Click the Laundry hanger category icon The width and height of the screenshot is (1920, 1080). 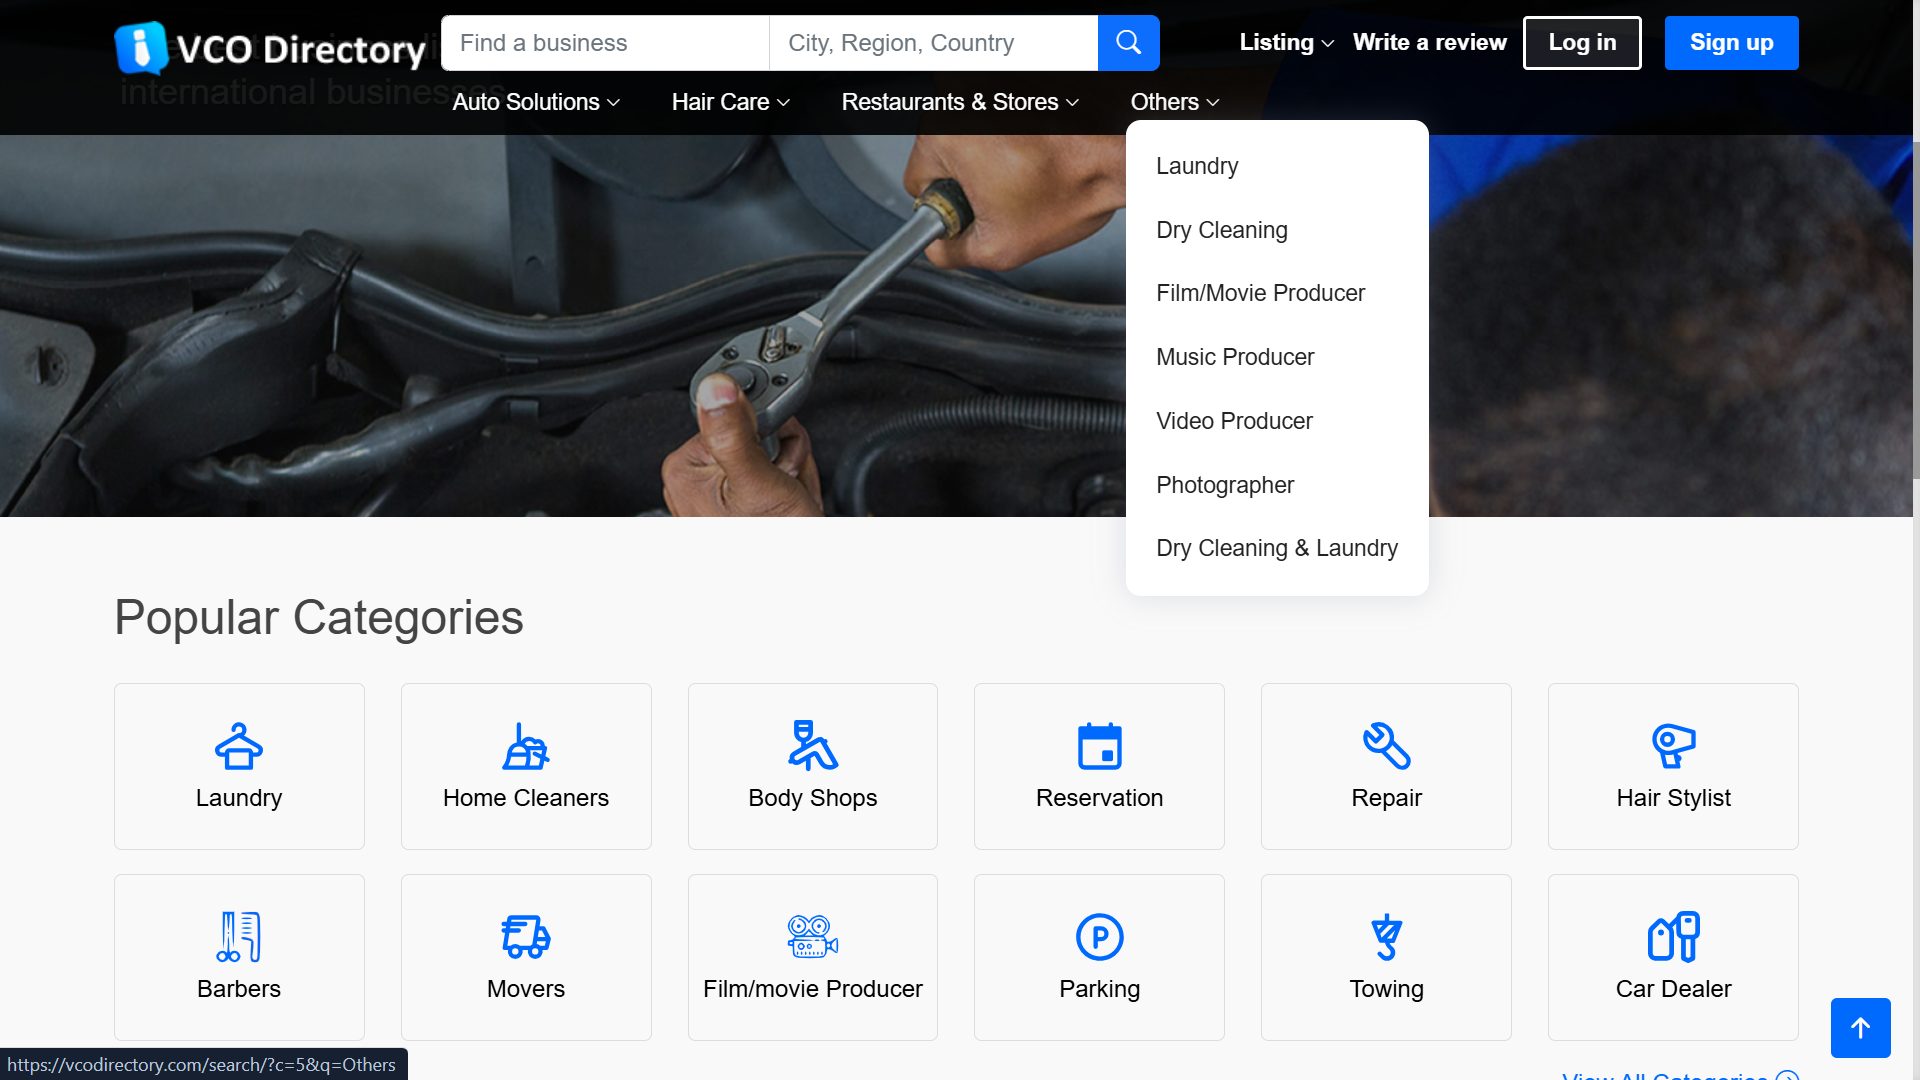239,746
